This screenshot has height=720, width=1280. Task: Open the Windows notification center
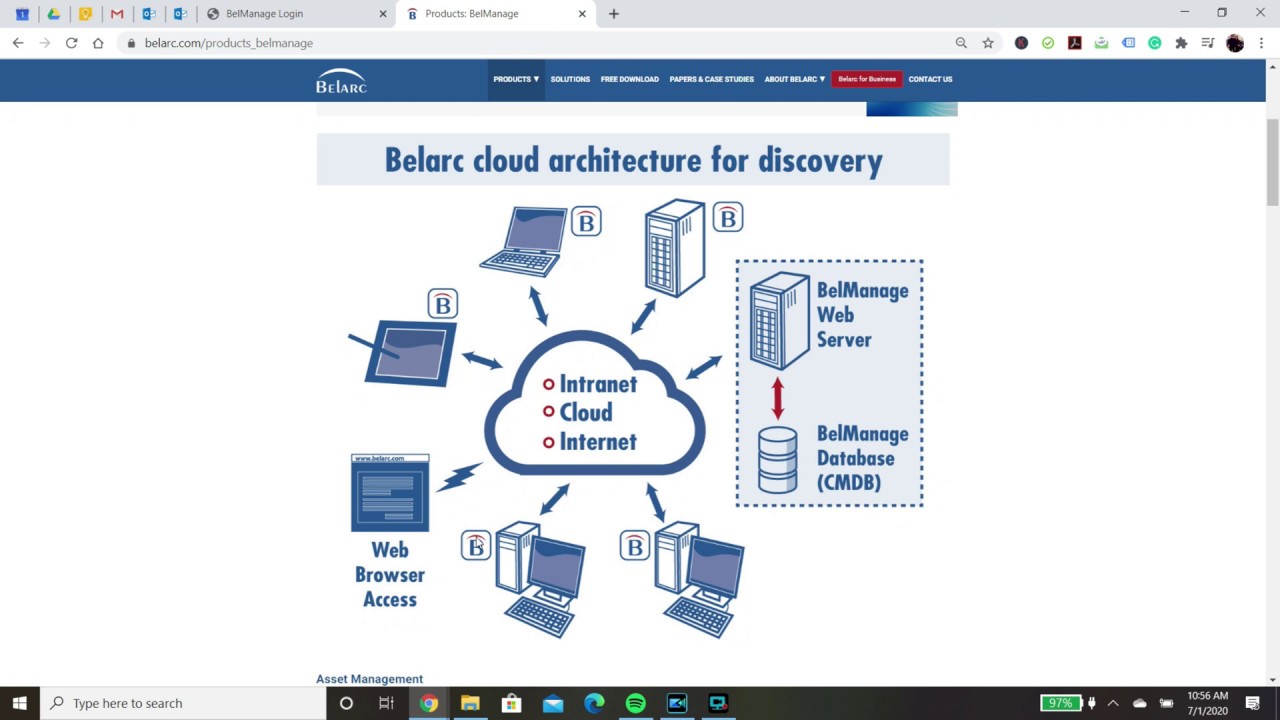[1253, 703]
